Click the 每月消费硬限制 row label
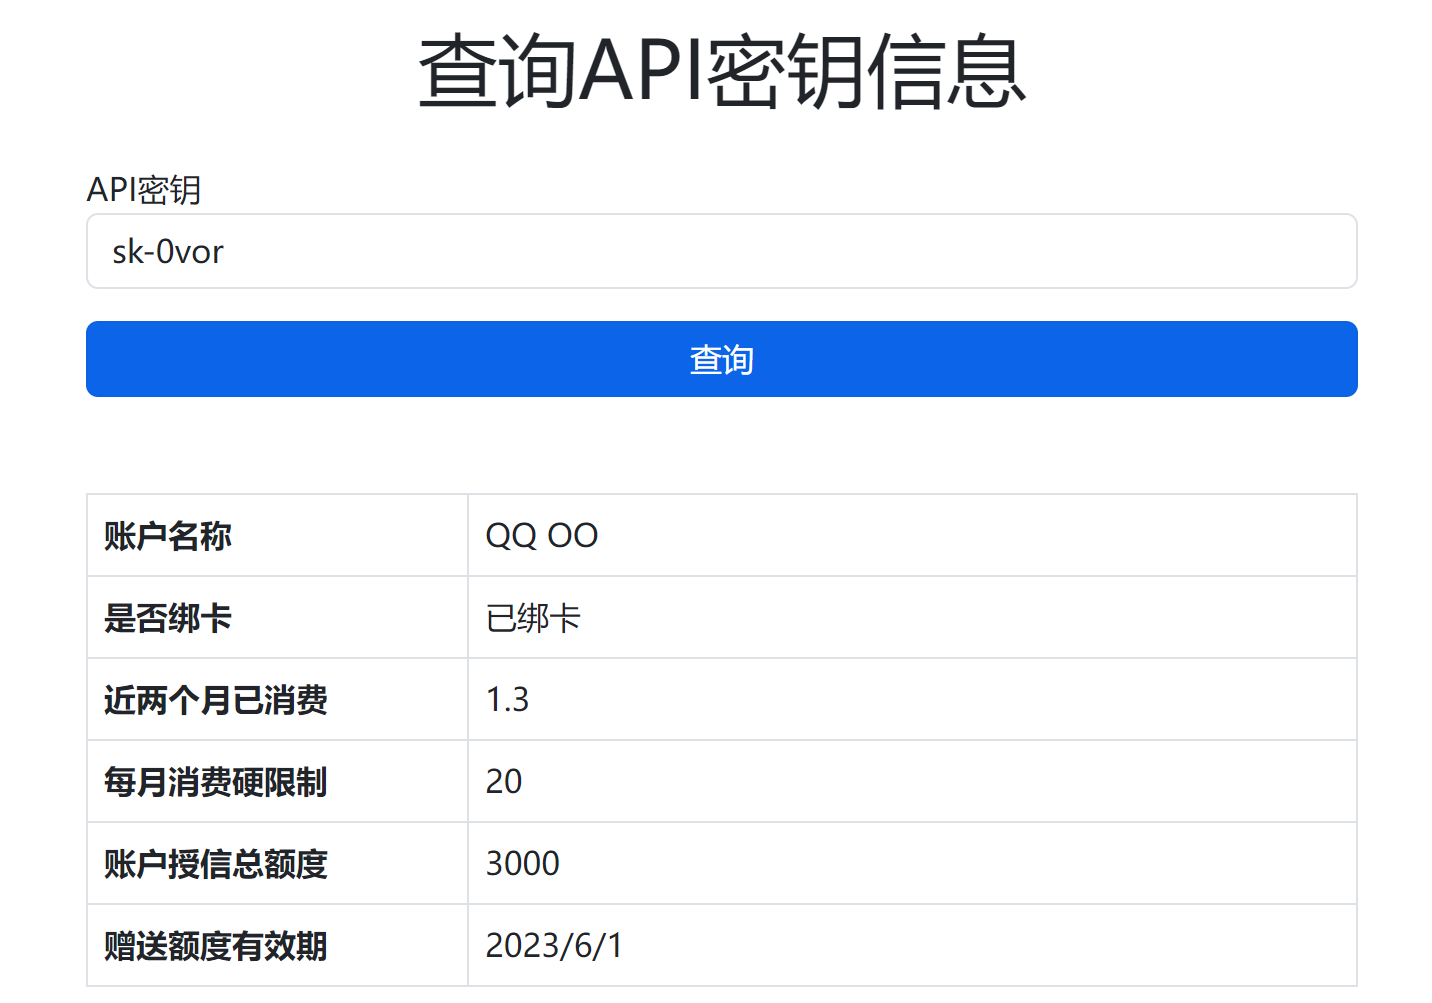This screenshot has width=1432, height=1003. [x=215, y=781]
